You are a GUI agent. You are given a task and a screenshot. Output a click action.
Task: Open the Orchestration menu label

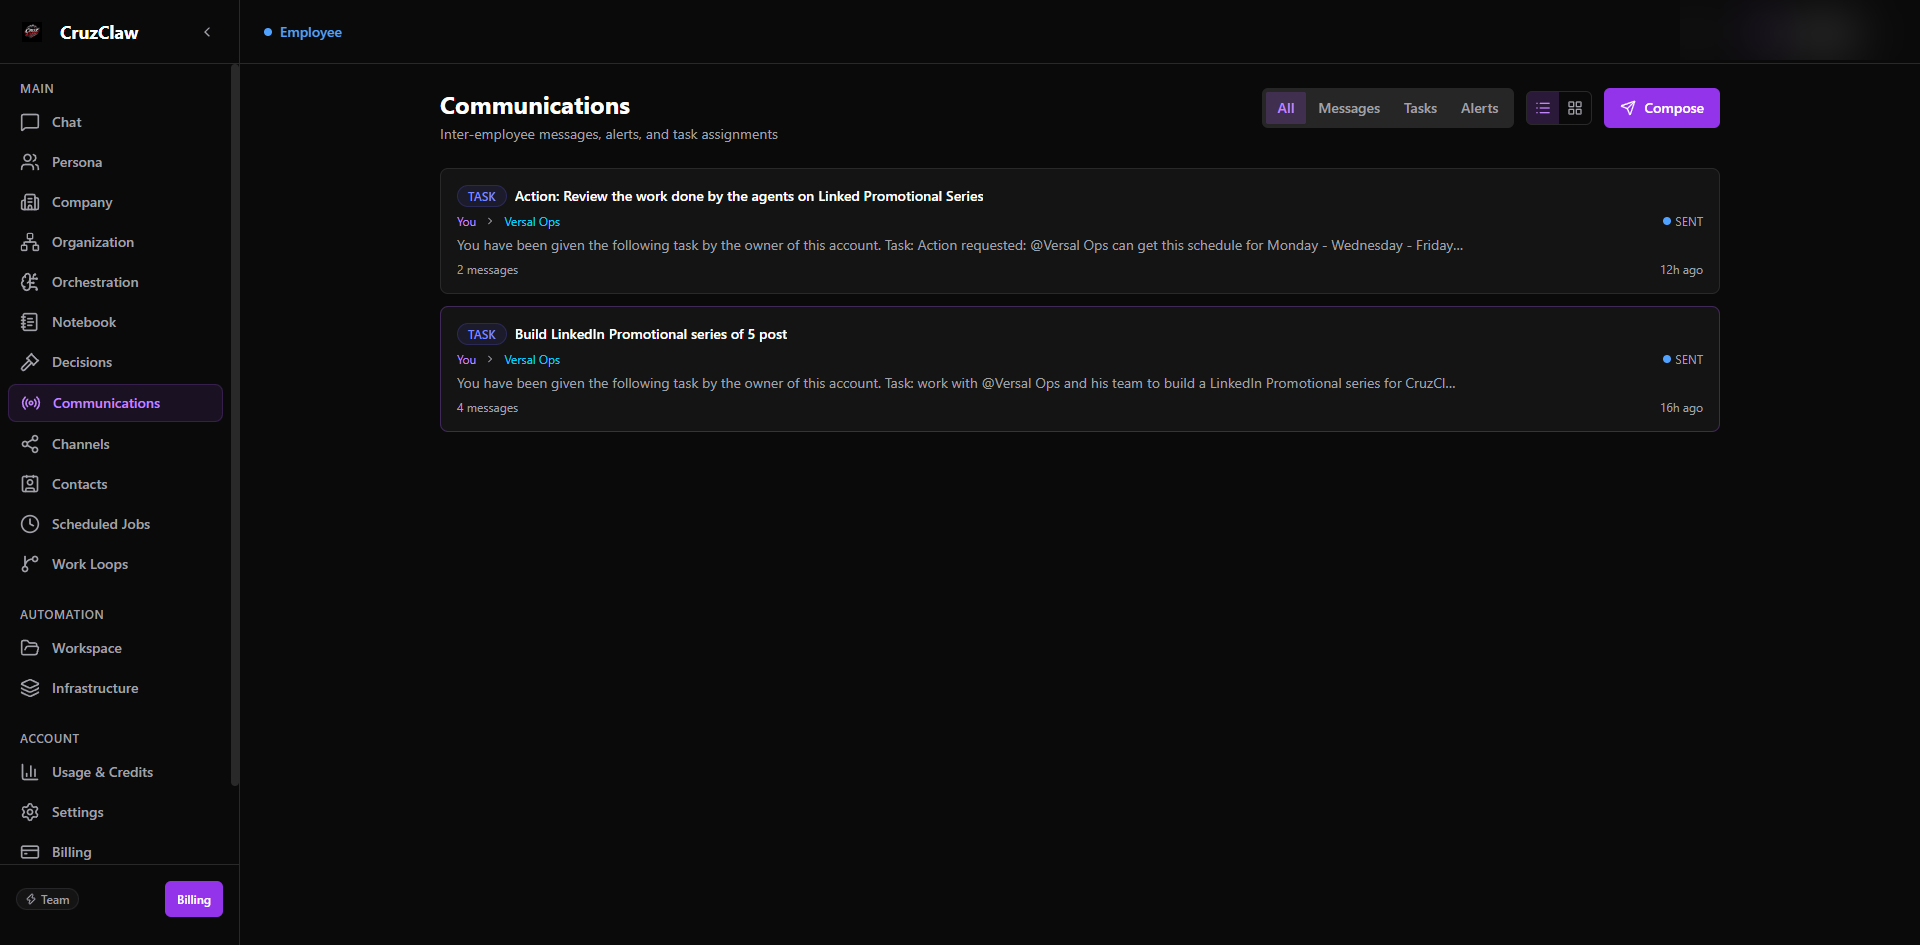tap(95, 282)
